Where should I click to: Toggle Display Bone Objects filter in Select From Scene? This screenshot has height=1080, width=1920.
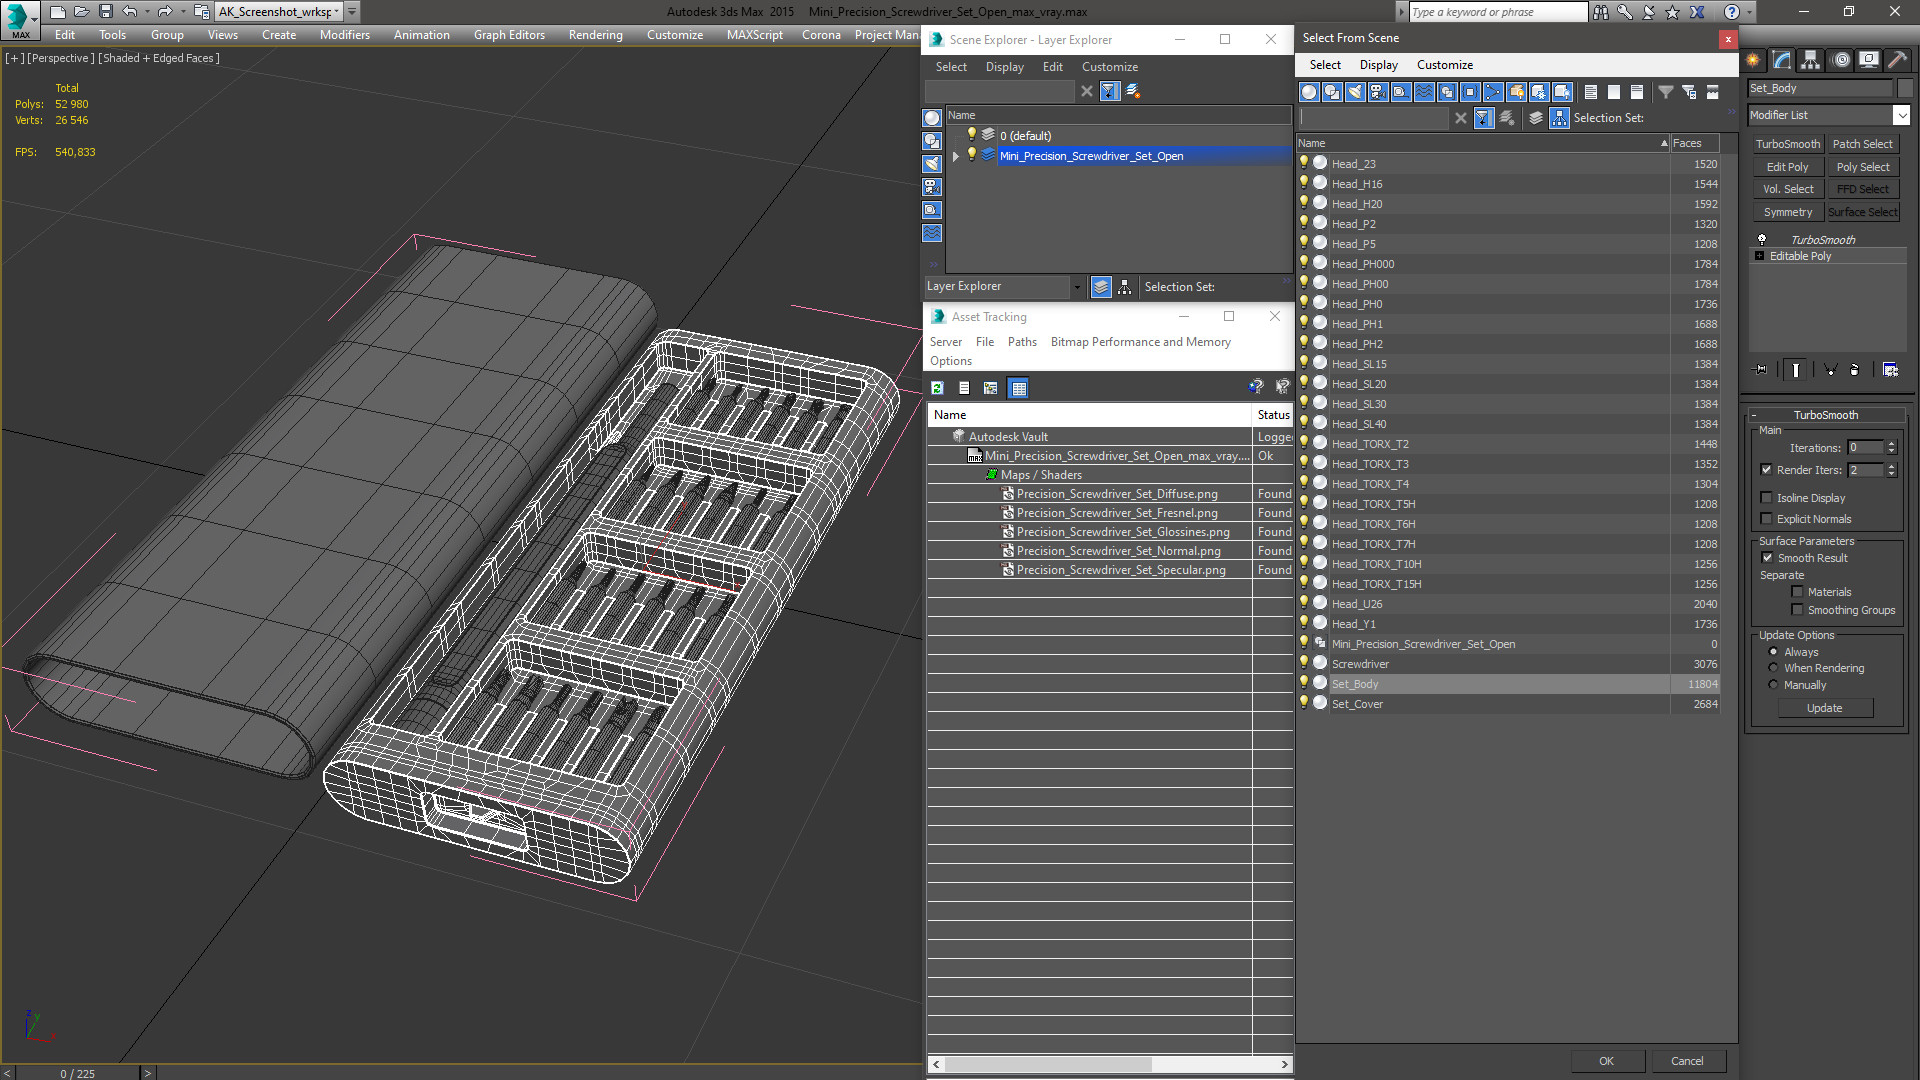coord(1493,92)
